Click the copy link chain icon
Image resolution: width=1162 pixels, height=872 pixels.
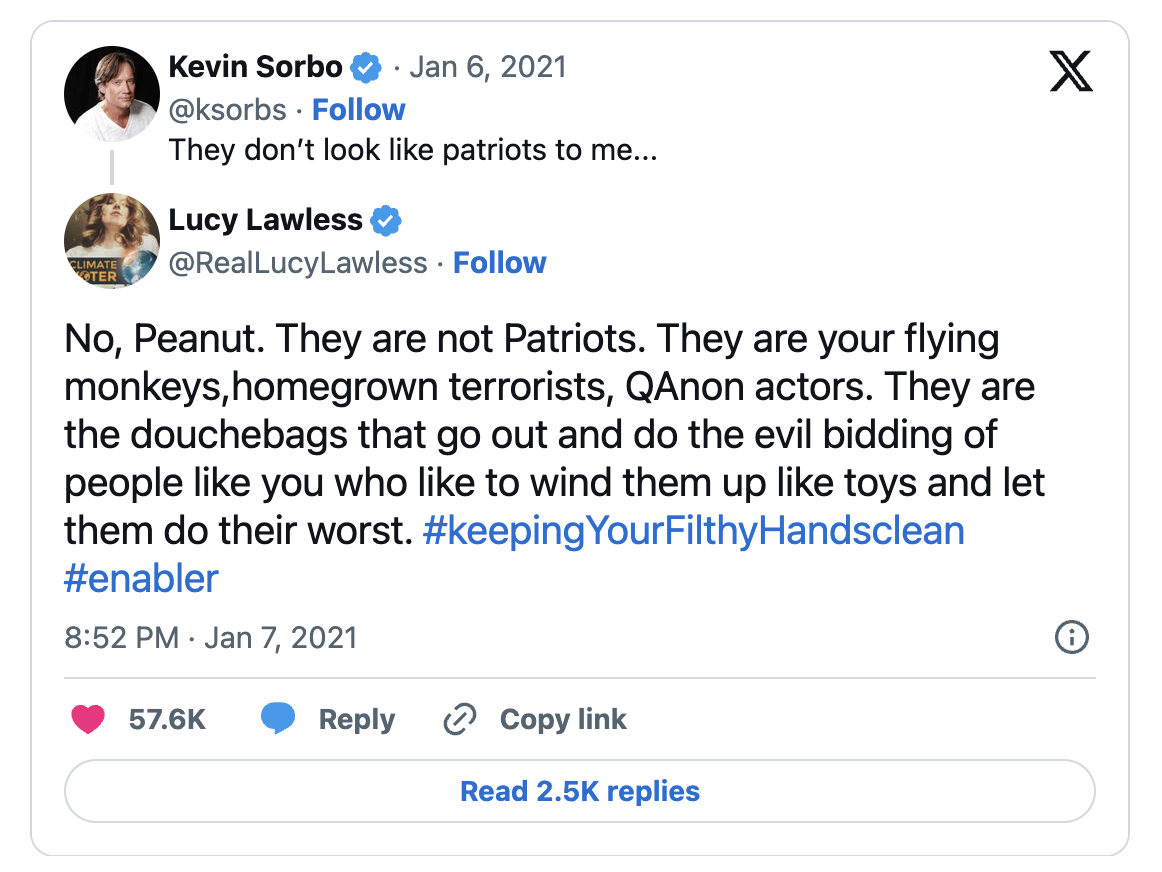click(459, 719)
